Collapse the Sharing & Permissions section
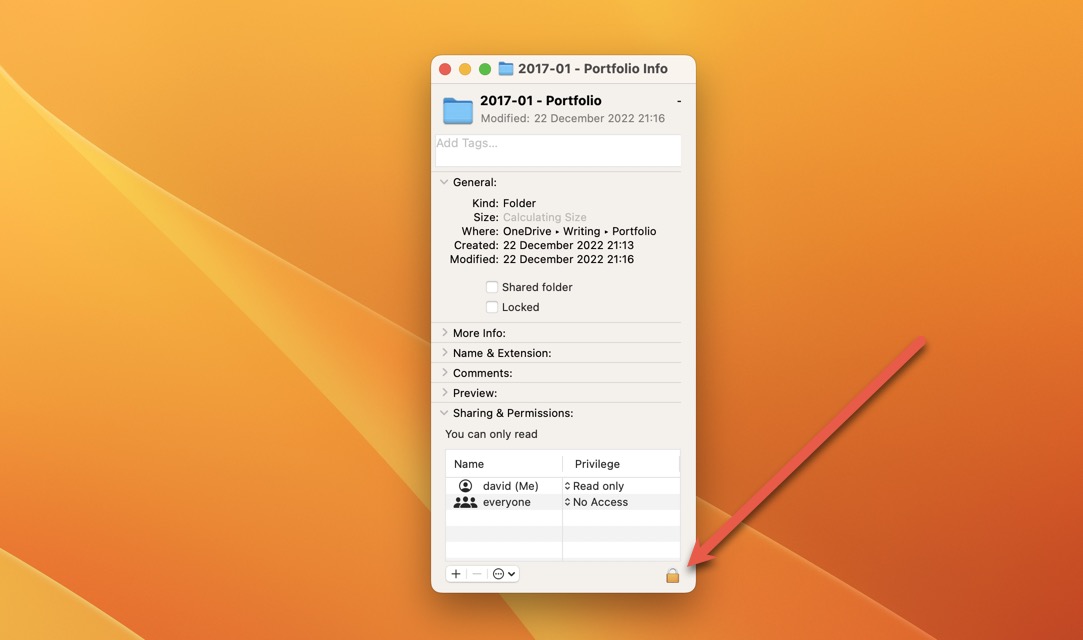 coord(444,412)
